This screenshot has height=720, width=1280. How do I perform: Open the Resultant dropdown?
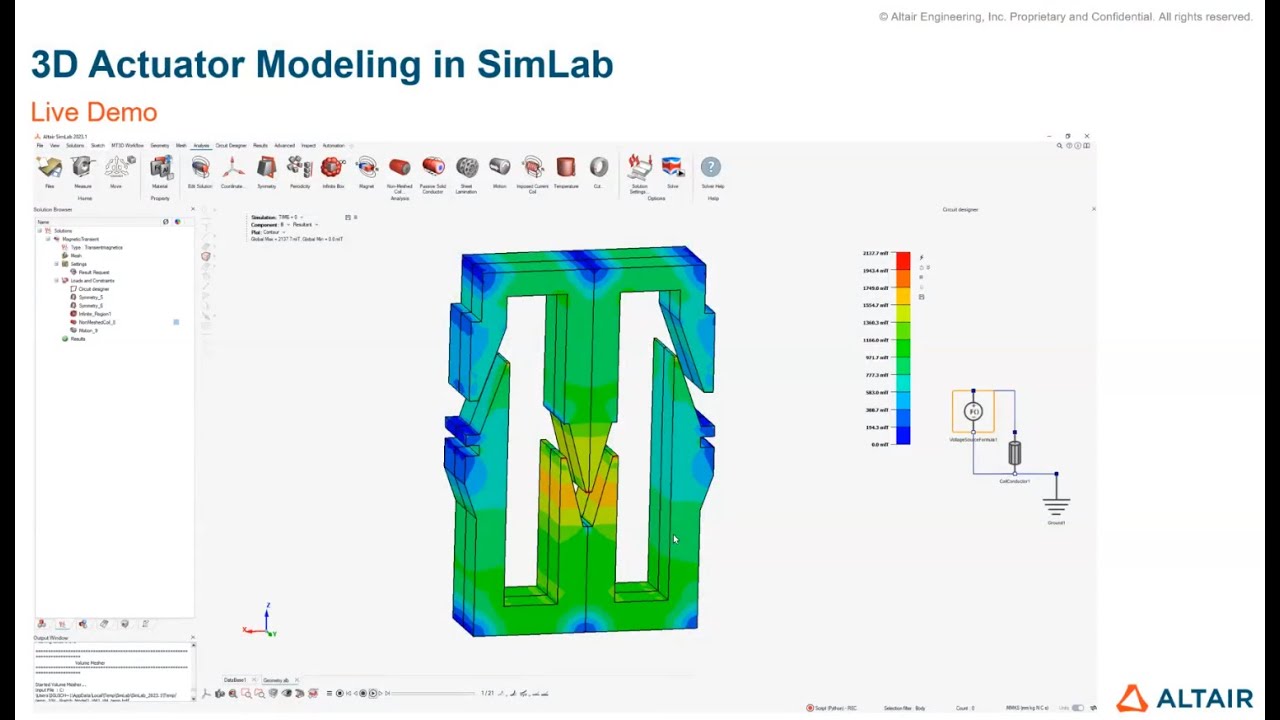[305, 225]
